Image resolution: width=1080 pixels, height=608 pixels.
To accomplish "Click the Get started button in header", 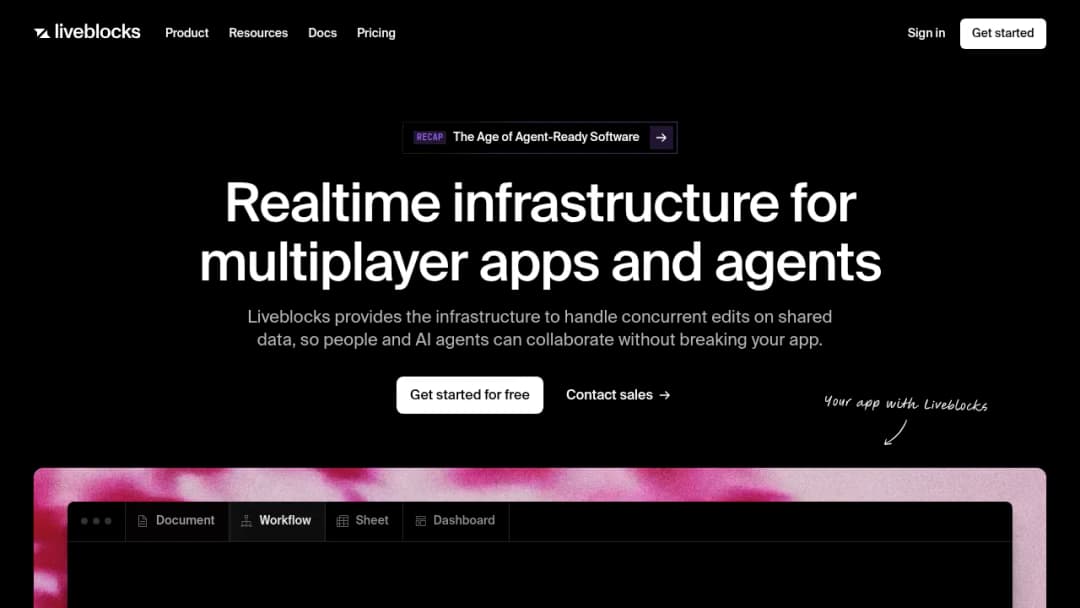I will click(1003, 33).
